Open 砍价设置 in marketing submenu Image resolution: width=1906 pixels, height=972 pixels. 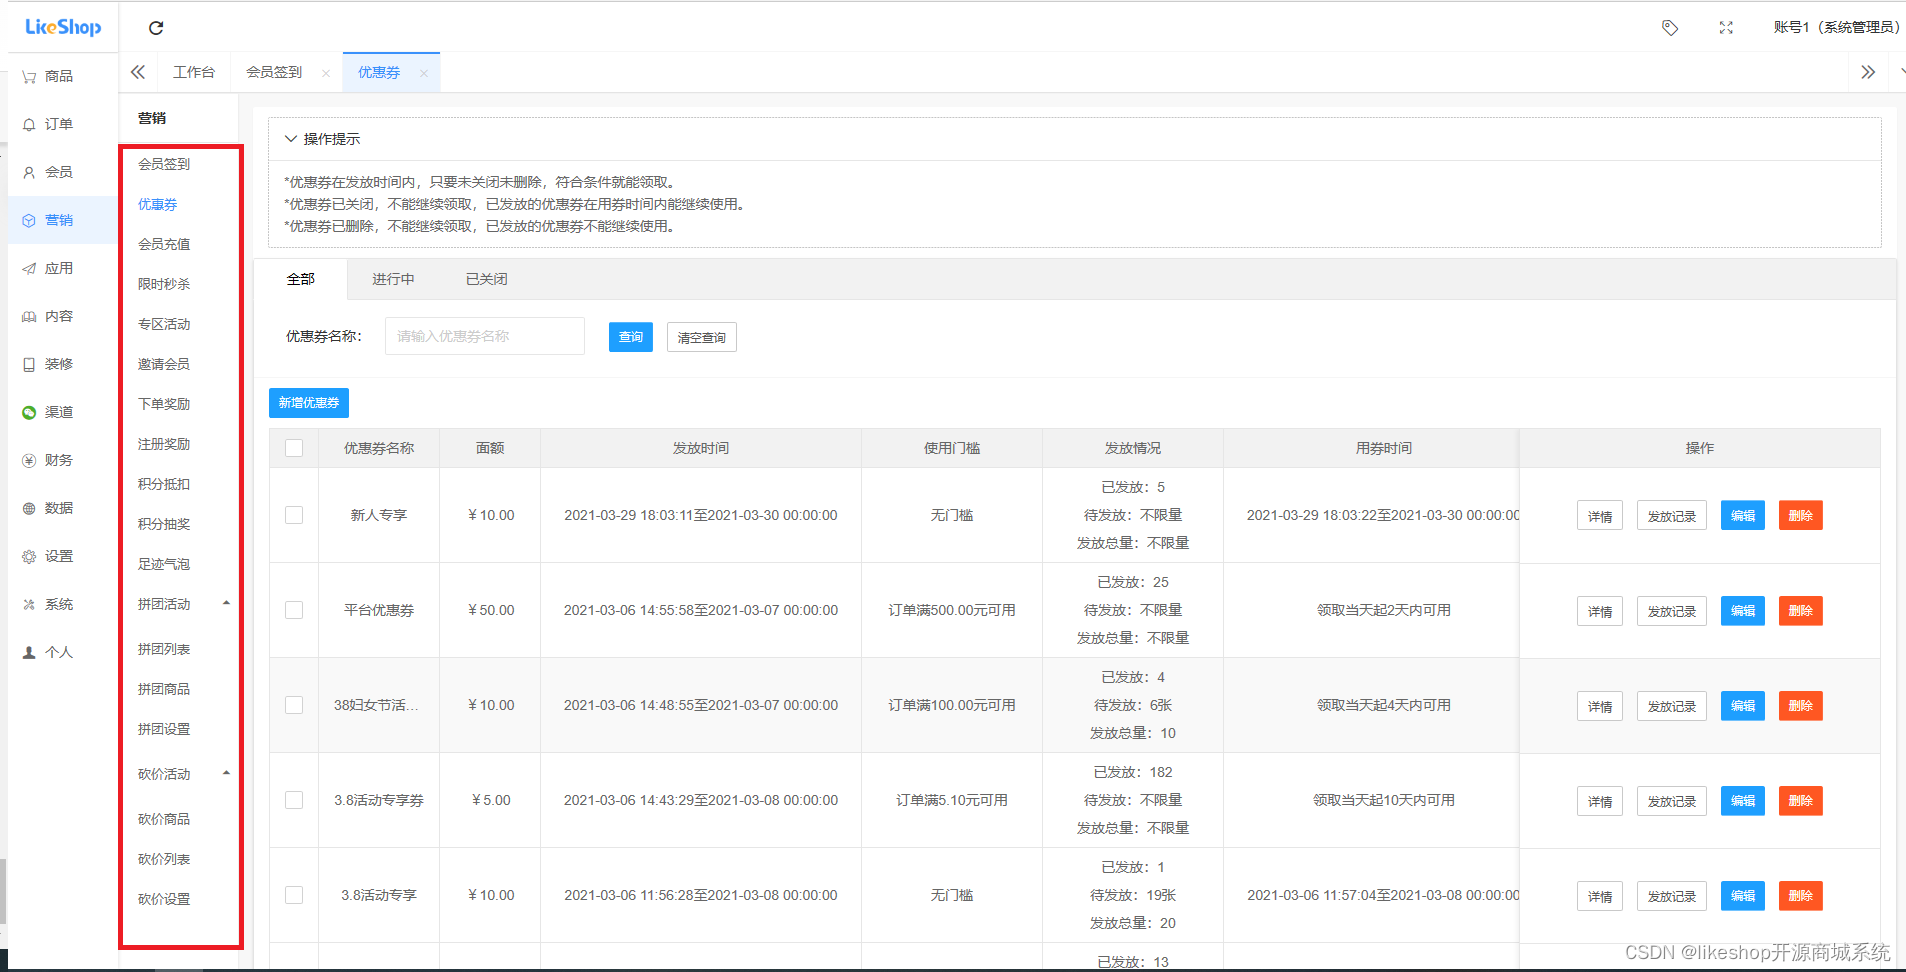click(164, 899)
